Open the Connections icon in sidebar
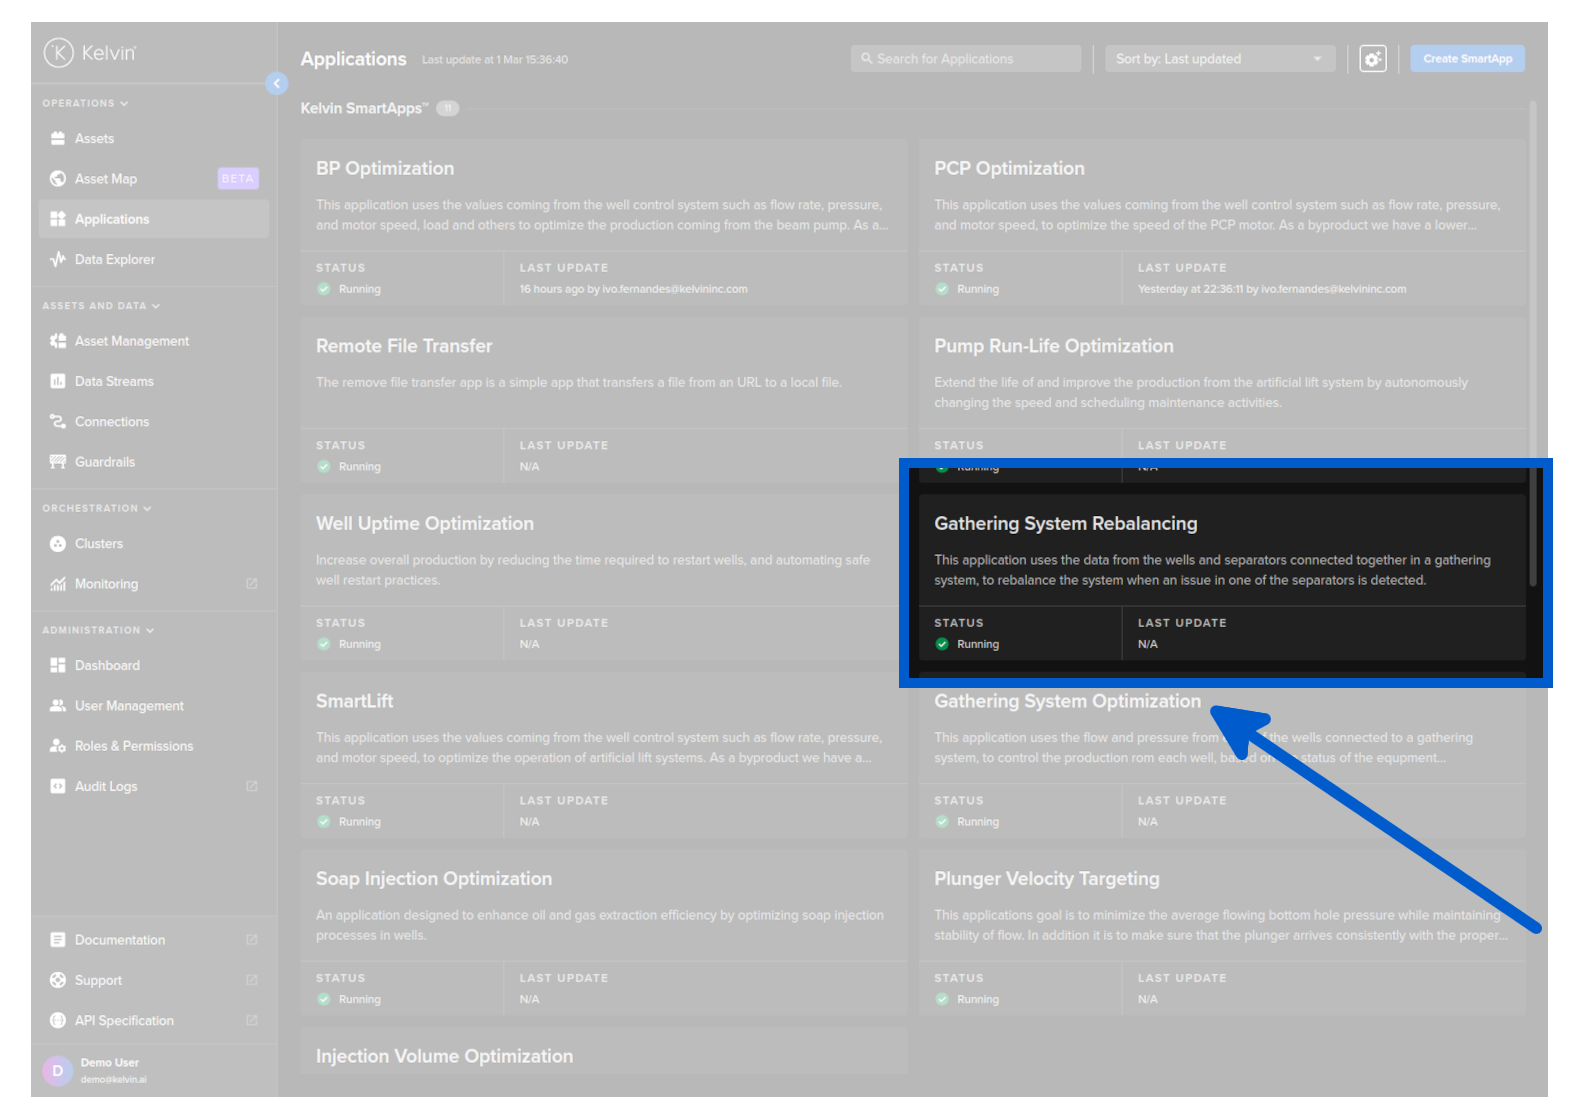Screen dimensions: 1580x1120 [58, 422]
